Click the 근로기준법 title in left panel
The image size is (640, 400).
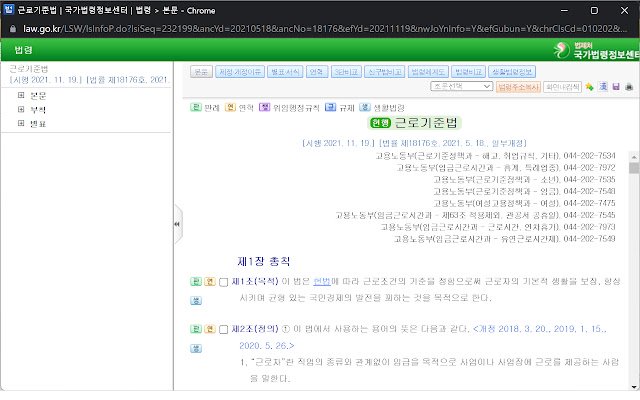(29, 69)
